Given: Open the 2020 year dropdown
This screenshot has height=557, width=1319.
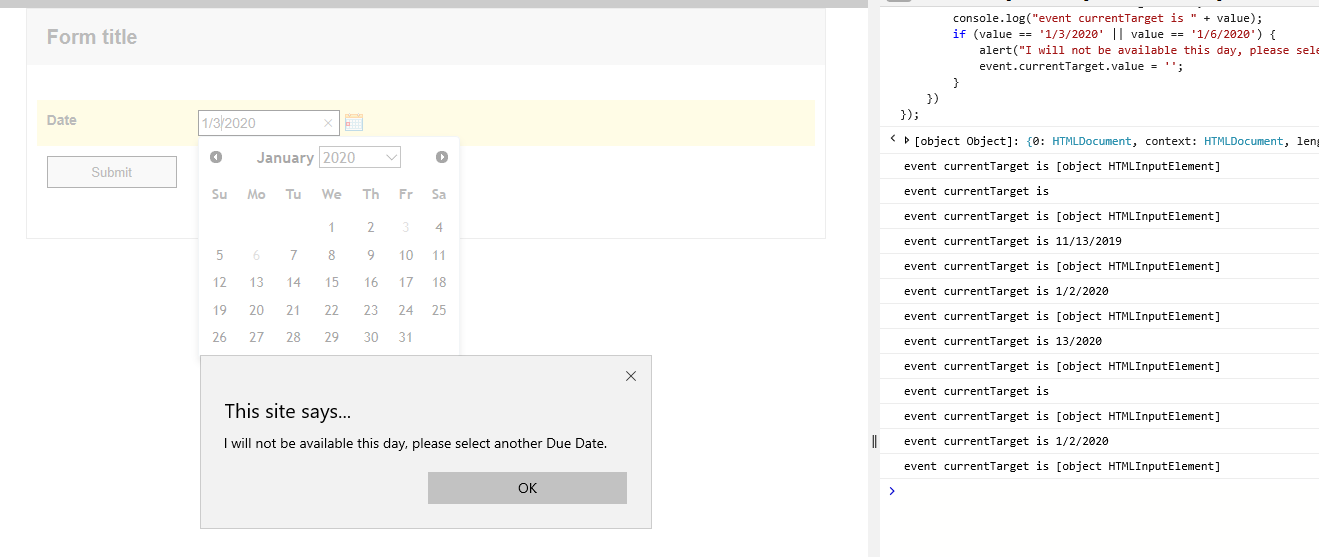Looking at the screenshot, I should tap(360, 157).
